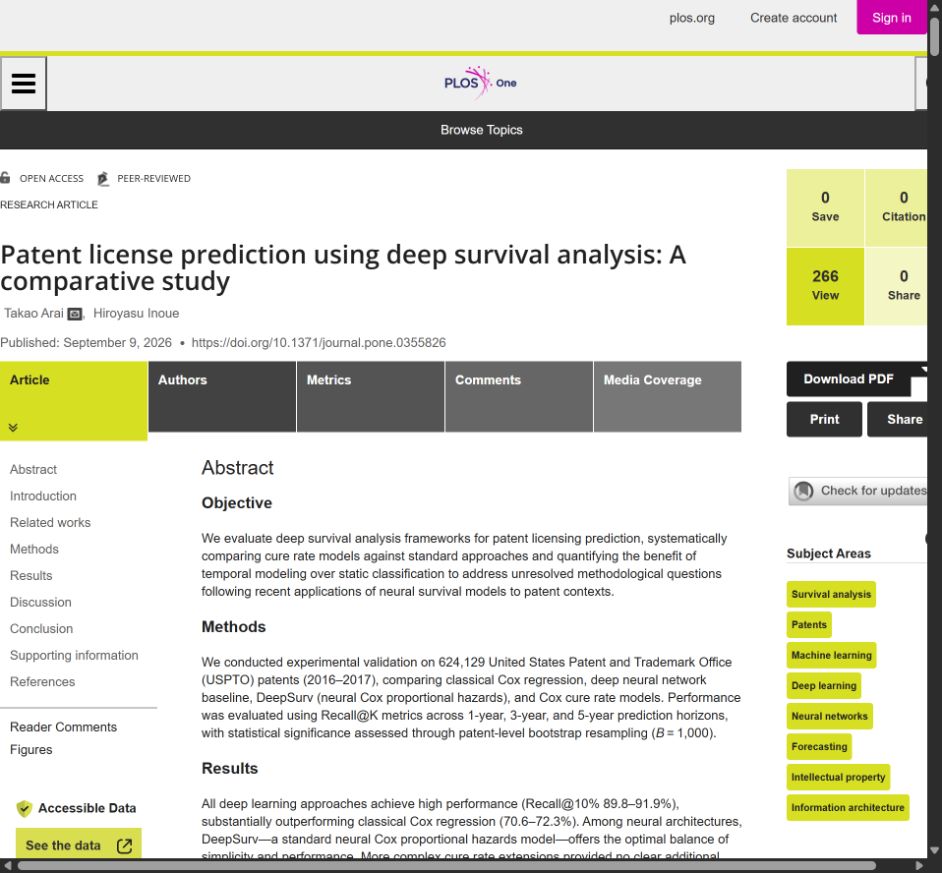This screenshot has width=942, height=873.
Task: Click the PLOS One logo
Action: [x=480, y=83]
